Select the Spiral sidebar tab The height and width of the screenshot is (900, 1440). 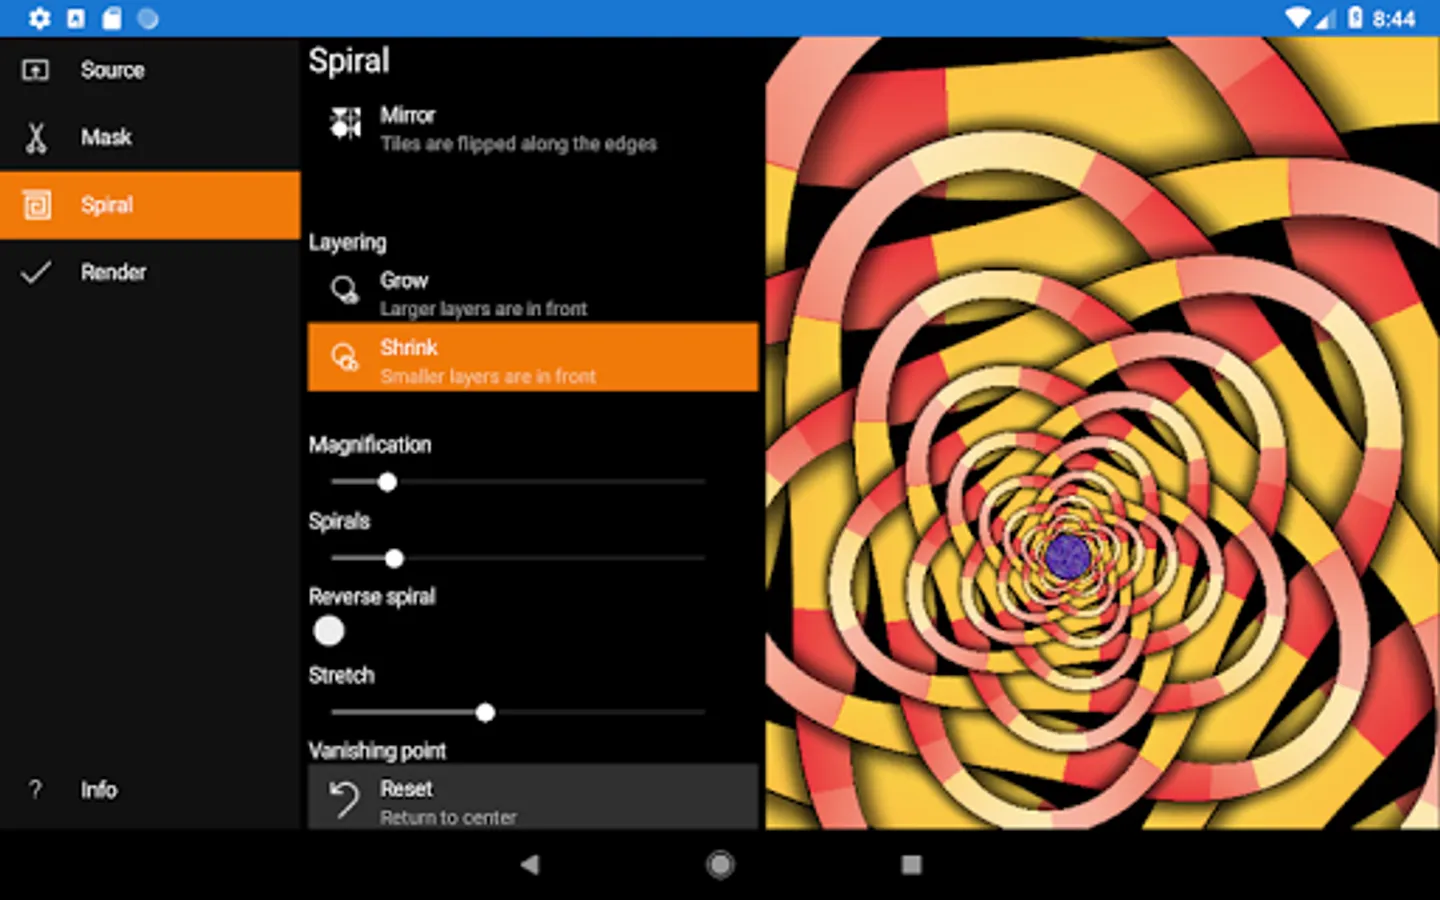point(150,205)
